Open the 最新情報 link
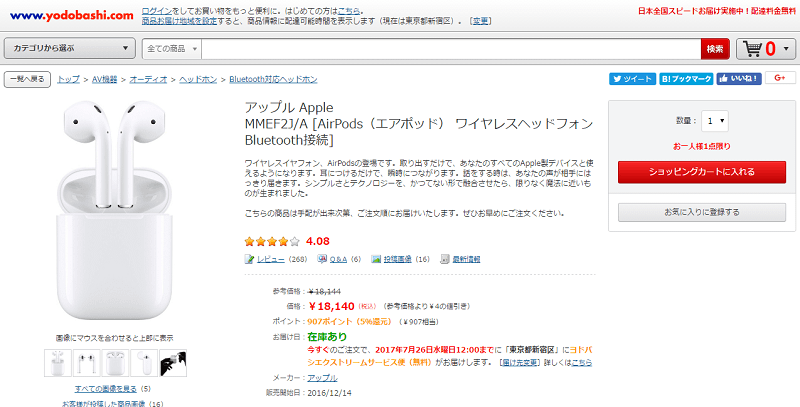 coord(466,259)
